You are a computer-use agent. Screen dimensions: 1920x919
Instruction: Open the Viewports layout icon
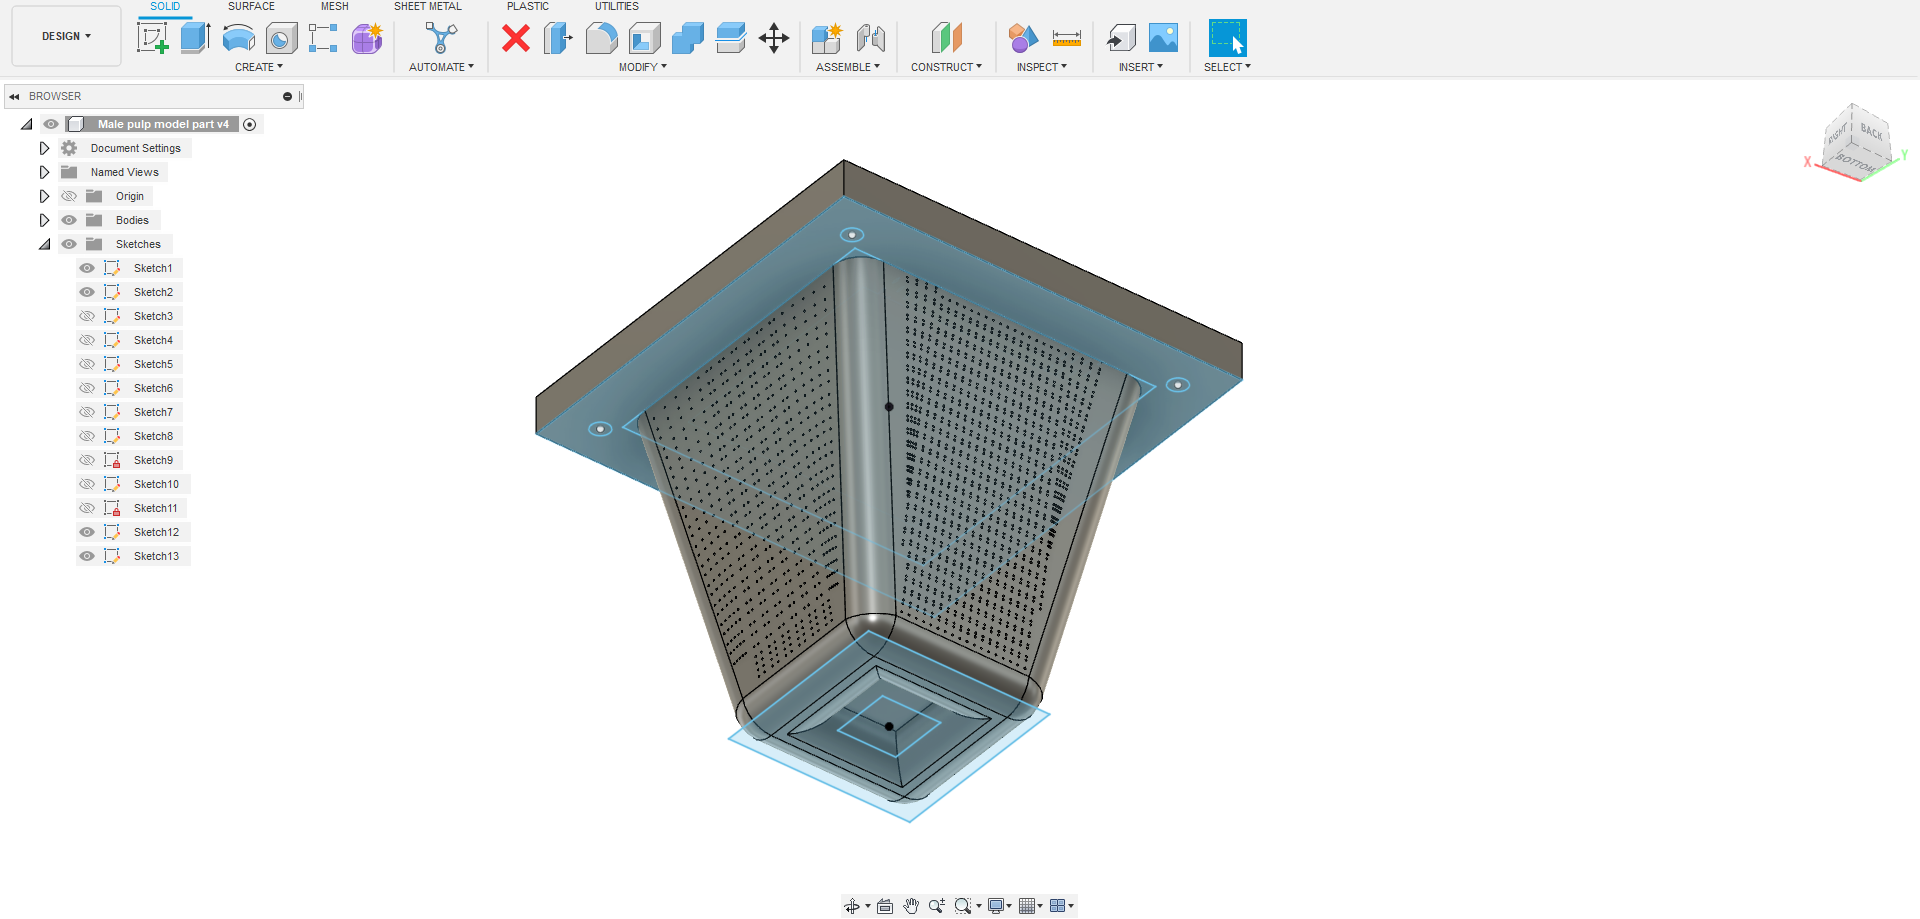click(1057, 906)
